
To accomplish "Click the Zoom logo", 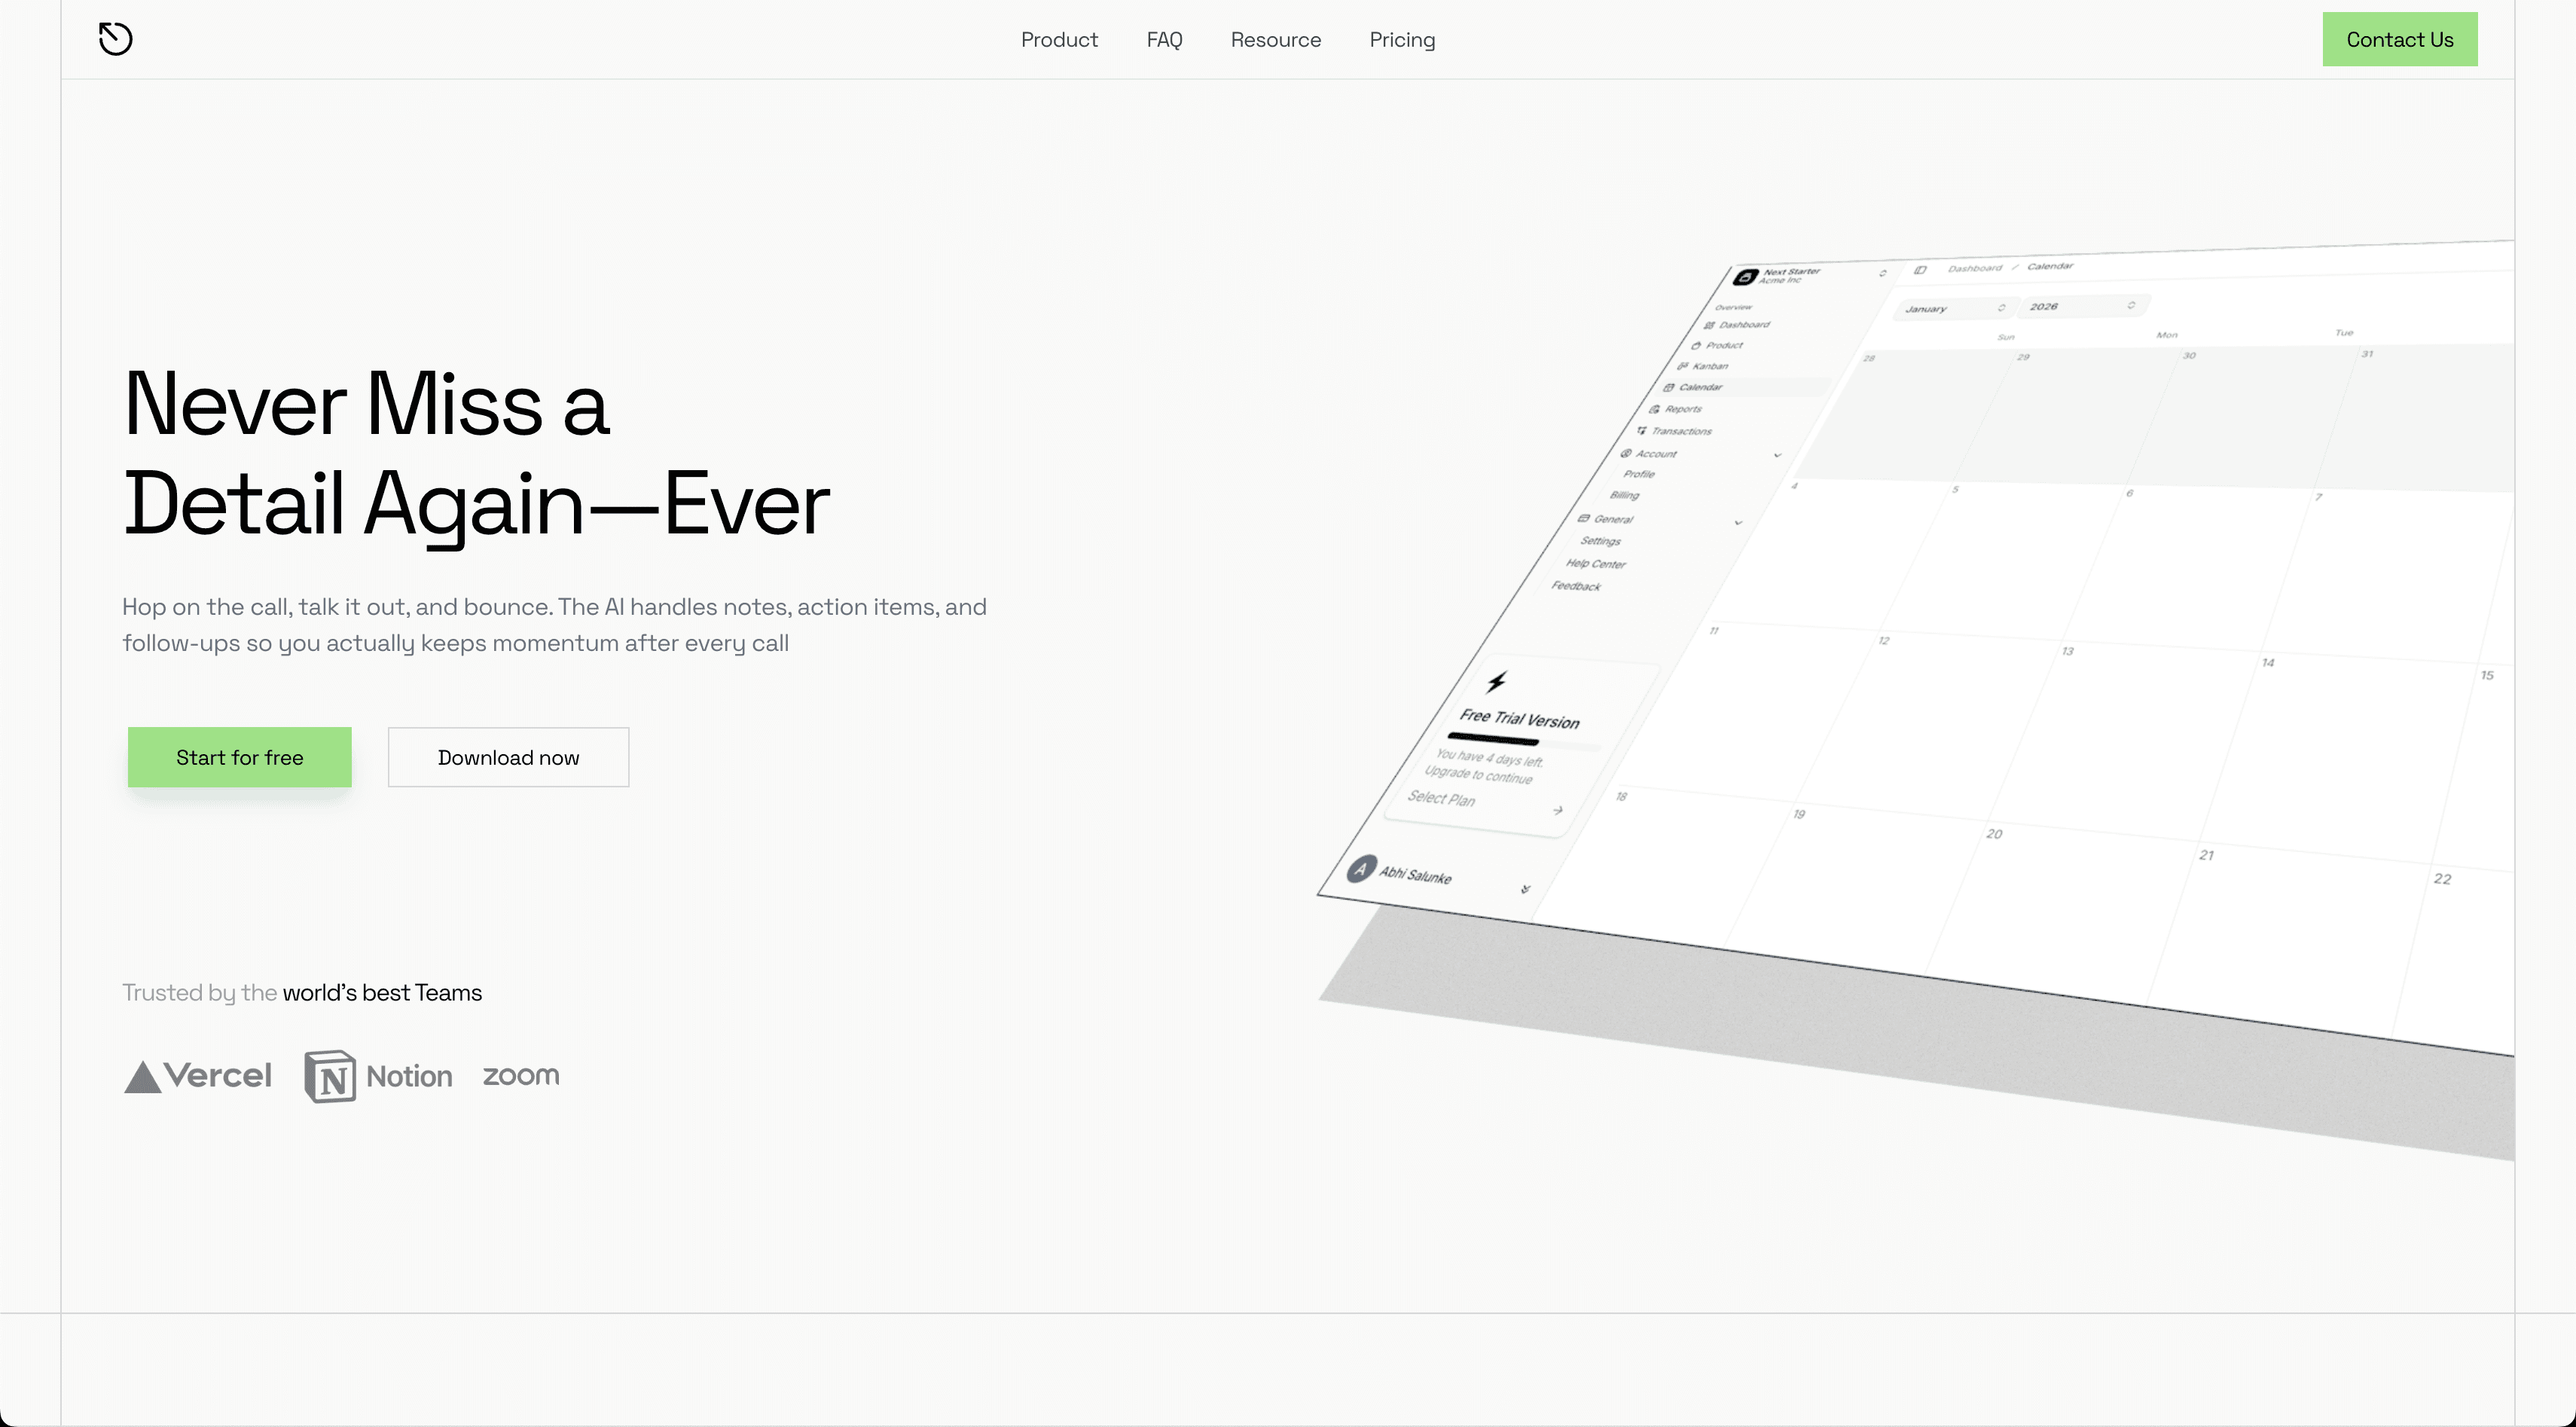I will (x=521, y=1076).
